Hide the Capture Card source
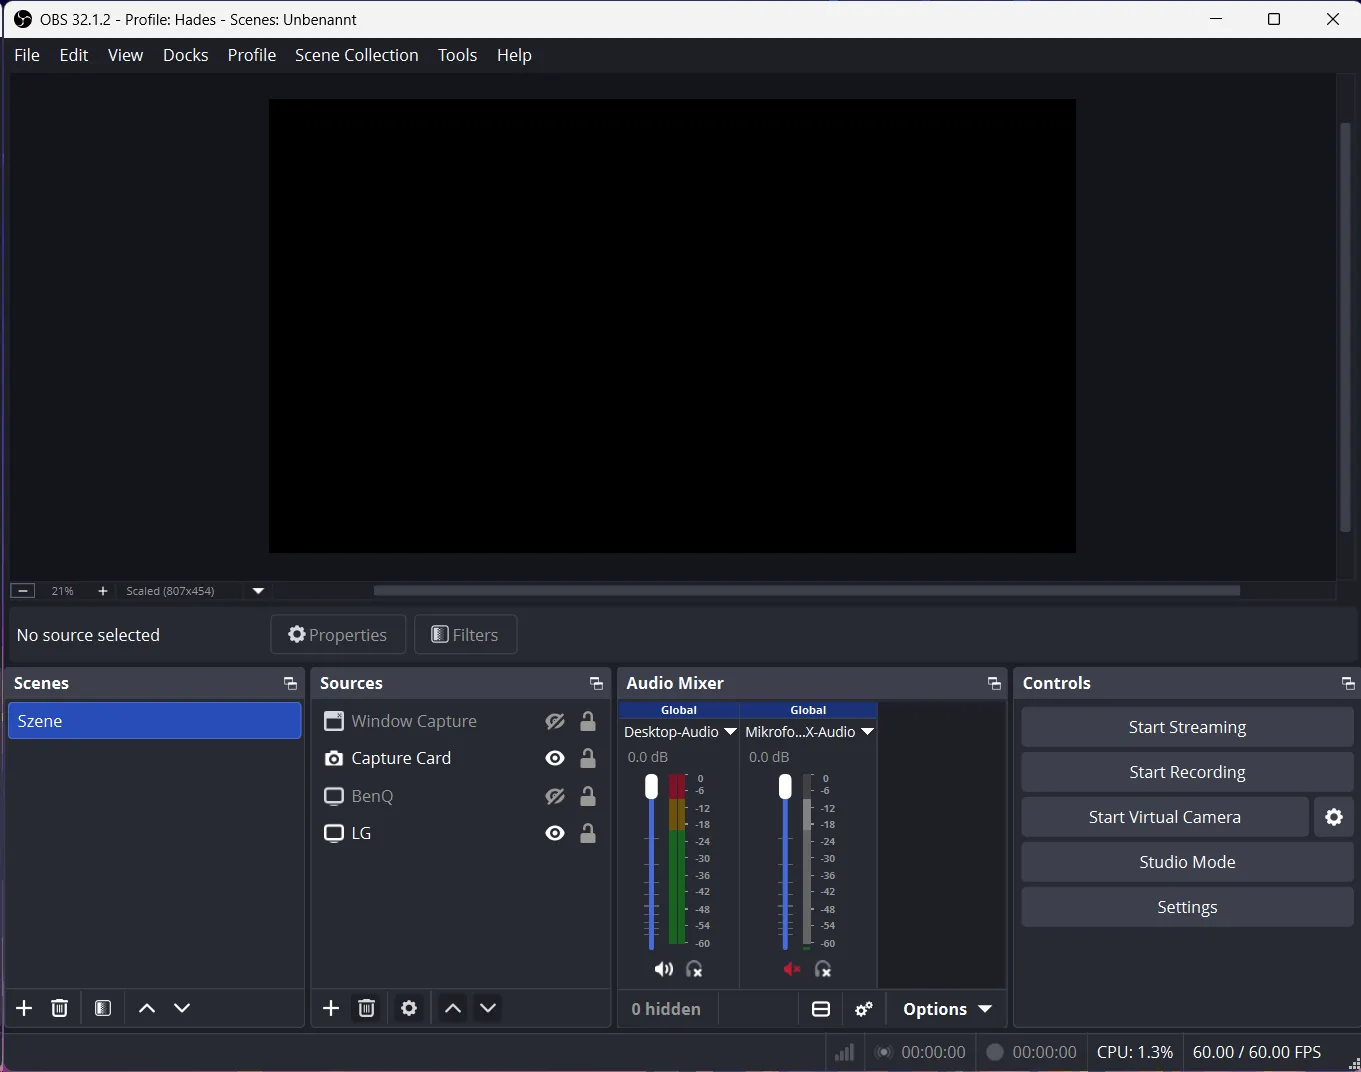 555,759
